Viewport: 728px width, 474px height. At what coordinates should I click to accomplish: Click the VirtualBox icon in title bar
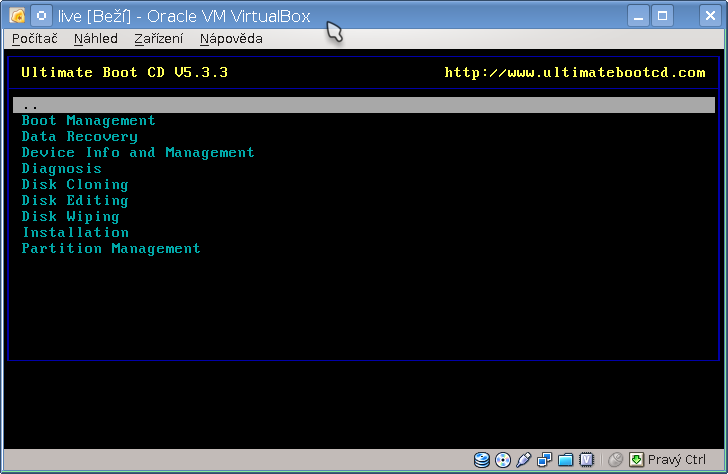pyautogui.click(x=17, y=16)
